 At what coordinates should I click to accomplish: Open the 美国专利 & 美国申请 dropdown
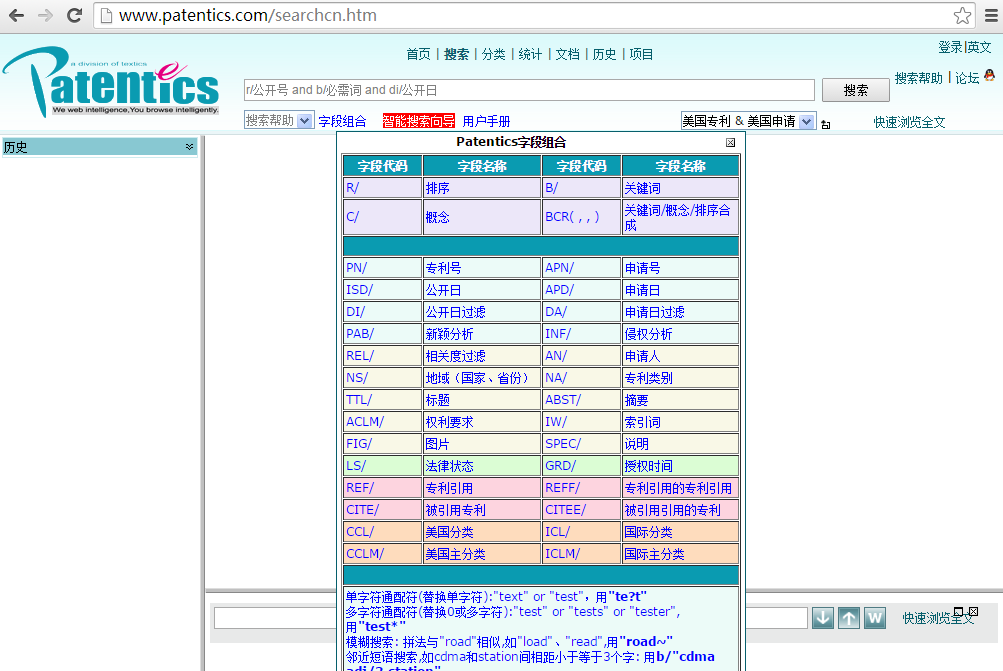coord(748,121)
